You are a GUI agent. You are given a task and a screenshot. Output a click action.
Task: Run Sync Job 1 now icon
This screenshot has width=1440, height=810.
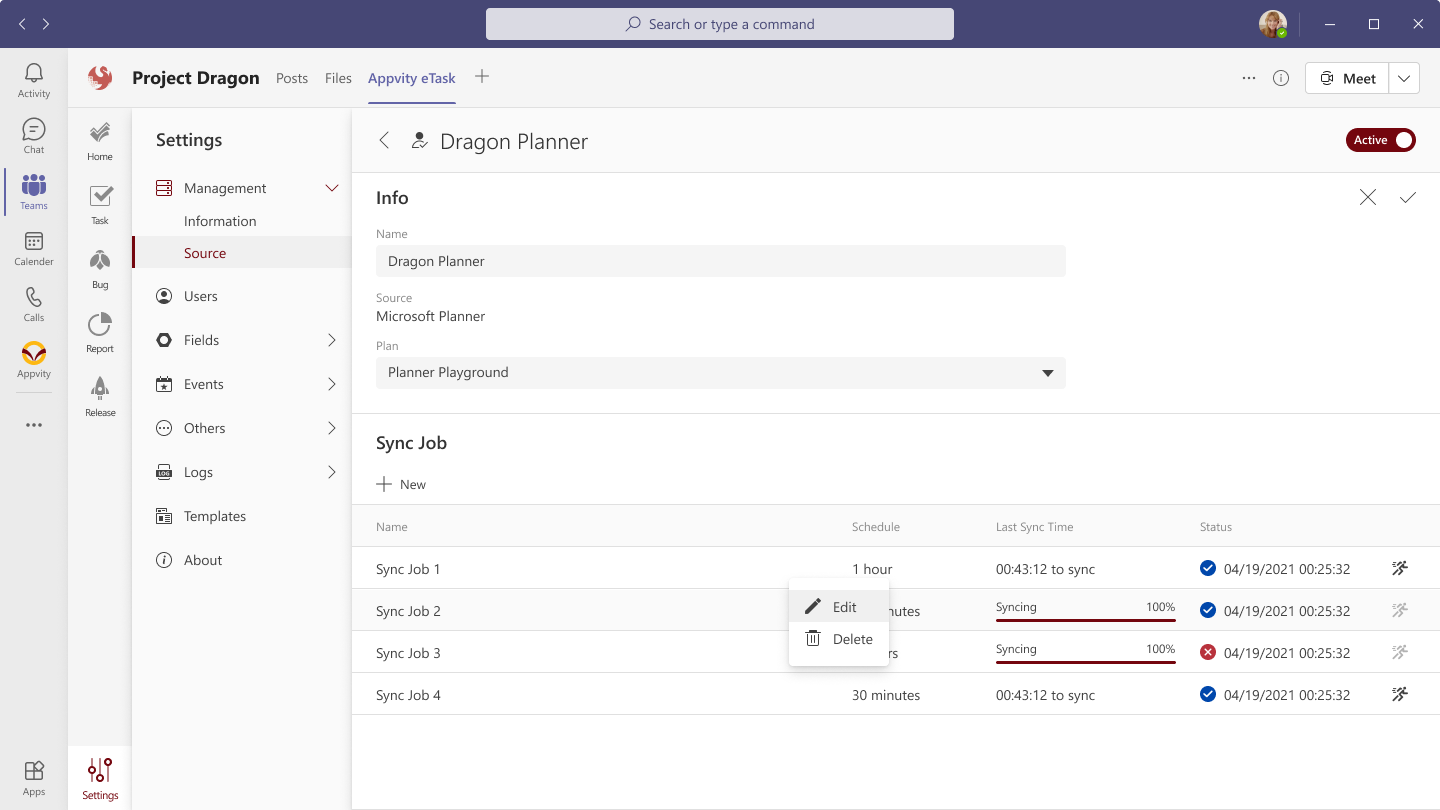[x=1399, y=569]
